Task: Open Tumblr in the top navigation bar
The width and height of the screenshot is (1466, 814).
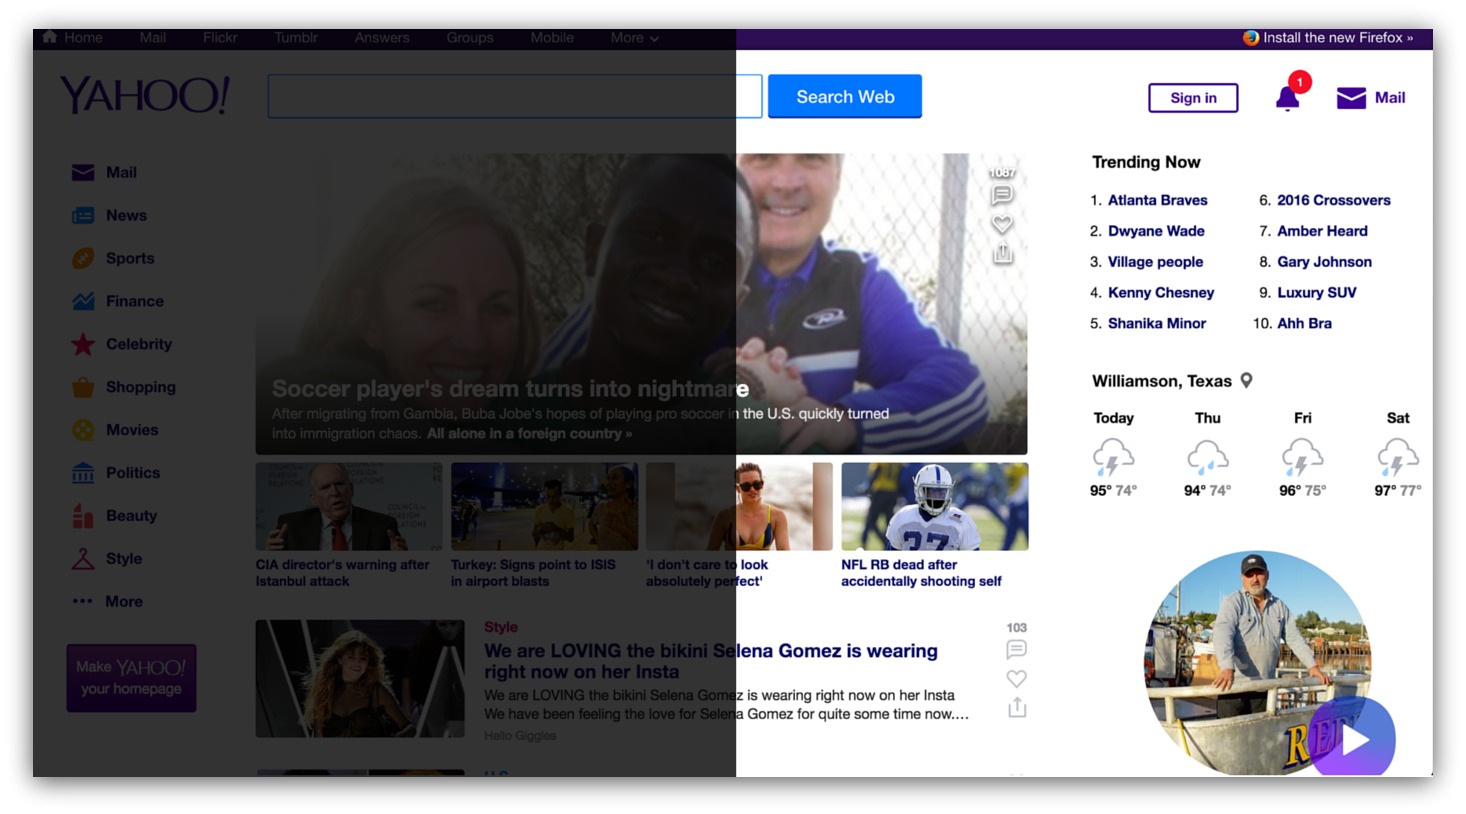Action: pos(296,38)
